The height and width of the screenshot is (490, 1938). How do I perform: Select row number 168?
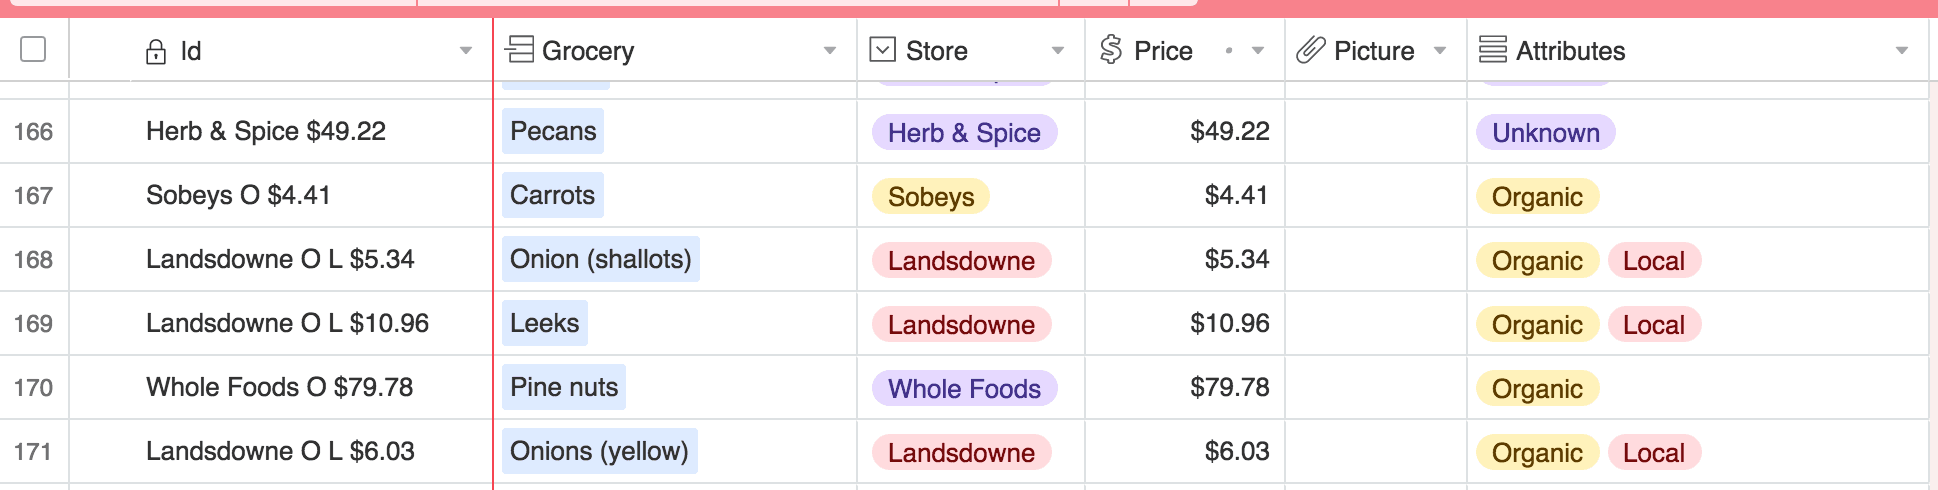pyautogui.click(x=33, y=260)
